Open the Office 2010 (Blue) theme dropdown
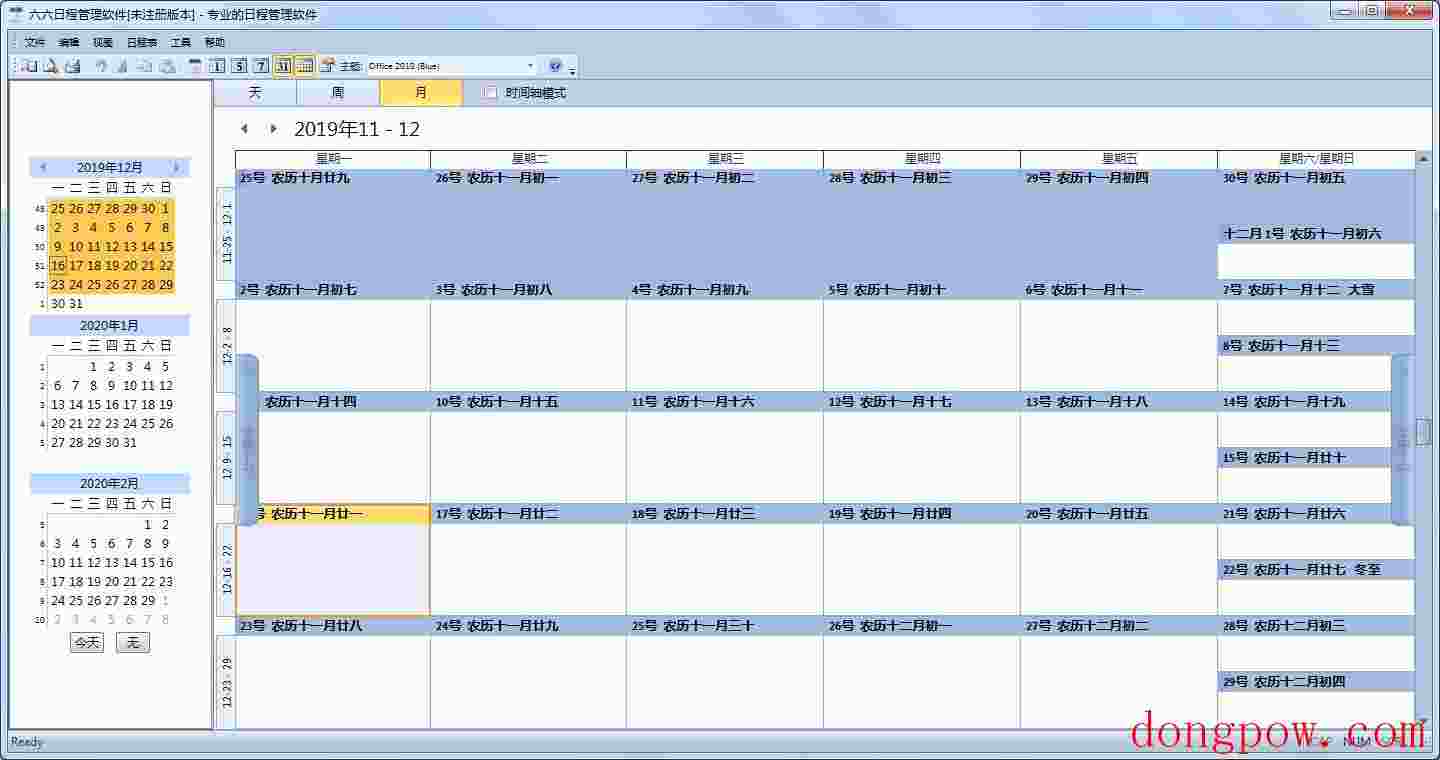This screenshot has height=760, width=1440. 531,66
